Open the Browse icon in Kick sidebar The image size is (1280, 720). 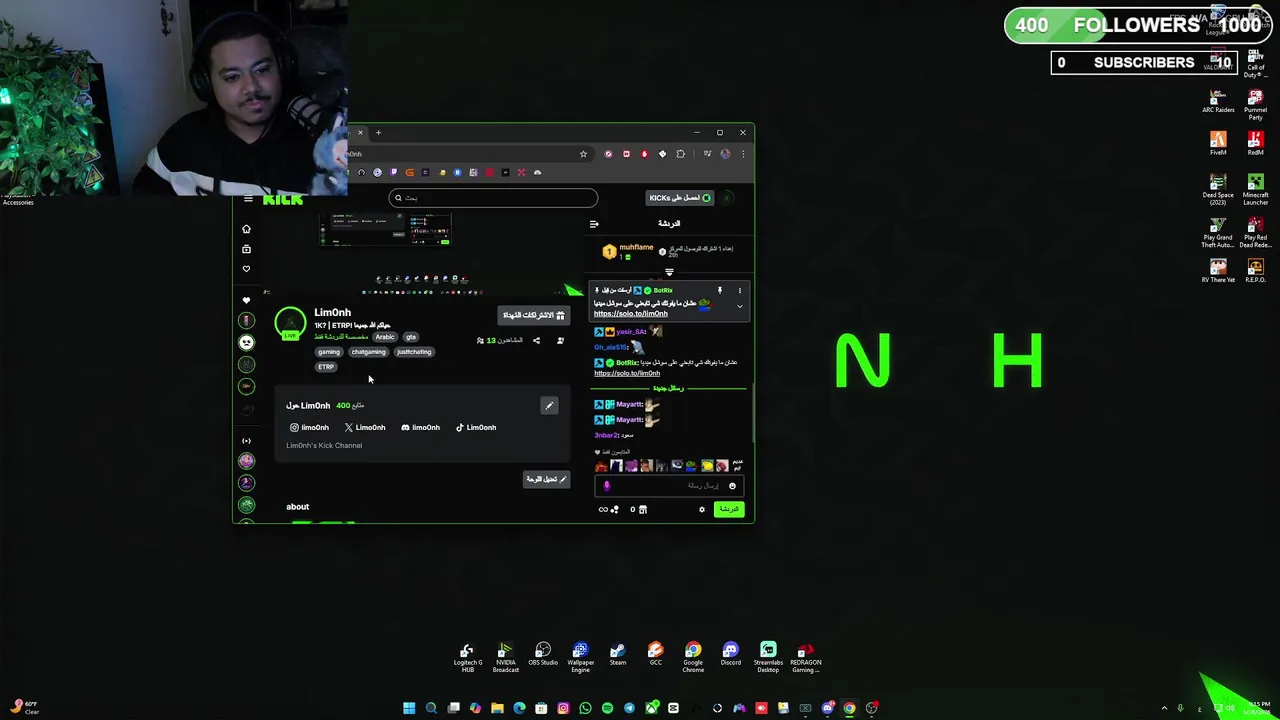click(x=246, y=249)
